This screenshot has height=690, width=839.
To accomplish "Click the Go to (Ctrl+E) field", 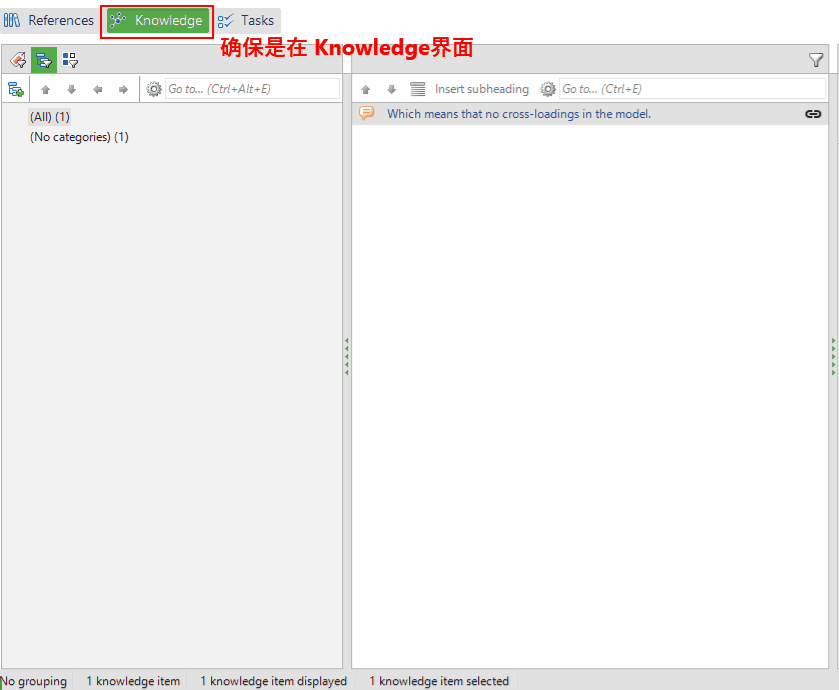I will [x=692, y=89].
